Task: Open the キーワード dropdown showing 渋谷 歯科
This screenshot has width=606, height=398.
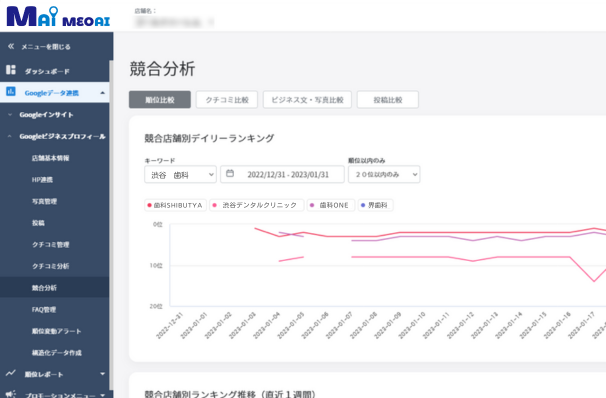Action: [x=180, y=175]
